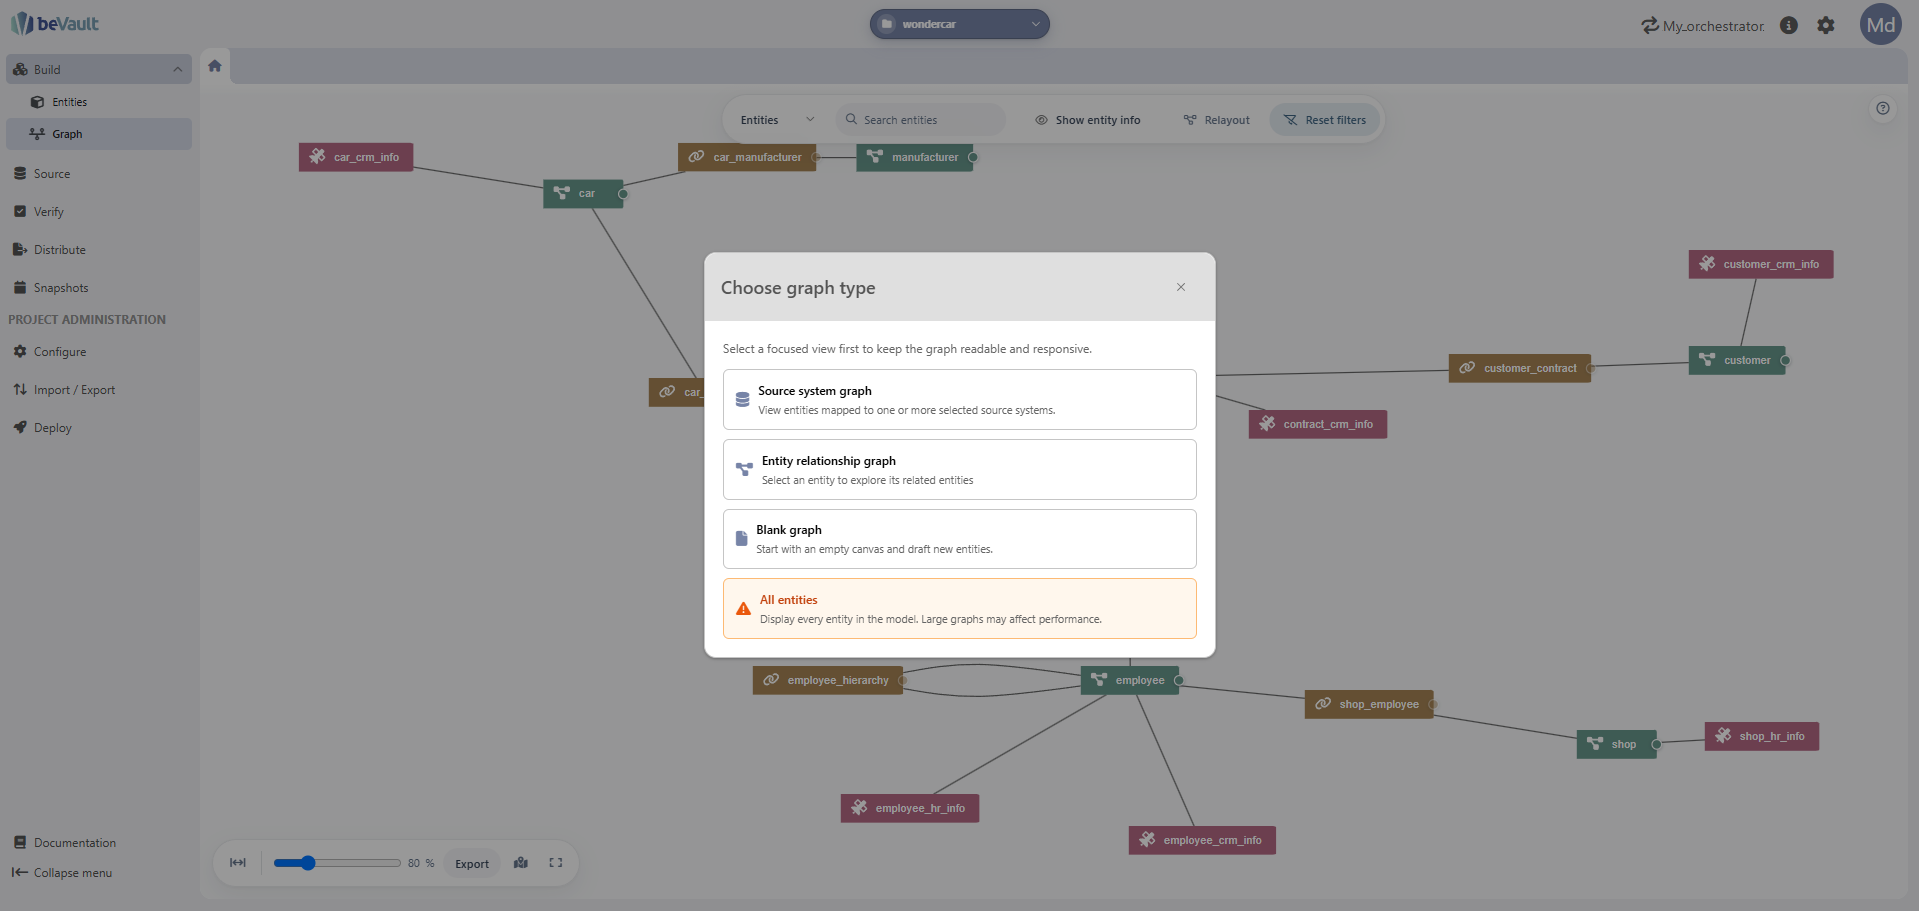Open the Deploy page

pos(98,428)
